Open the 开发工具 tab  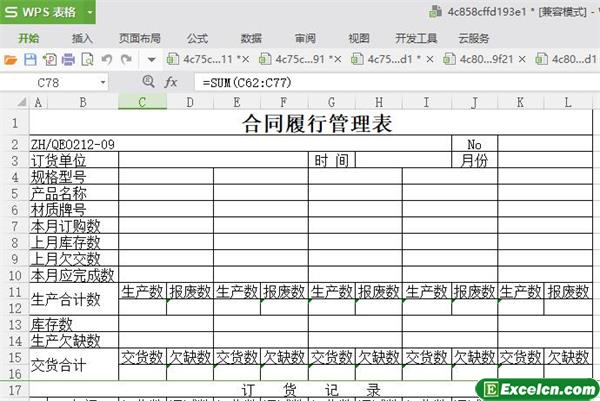tap(416, 38)
